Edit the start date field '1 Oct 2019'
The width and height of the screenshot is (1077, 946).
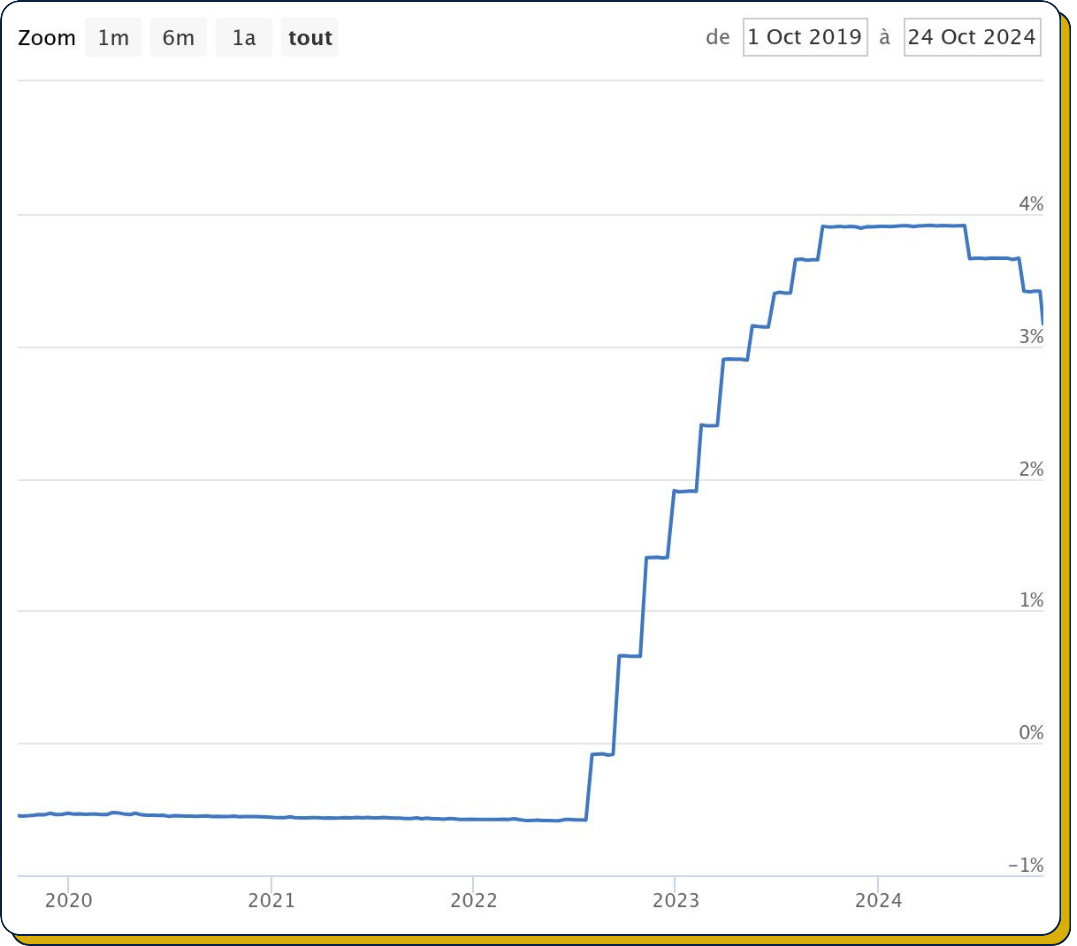[805, 37]
